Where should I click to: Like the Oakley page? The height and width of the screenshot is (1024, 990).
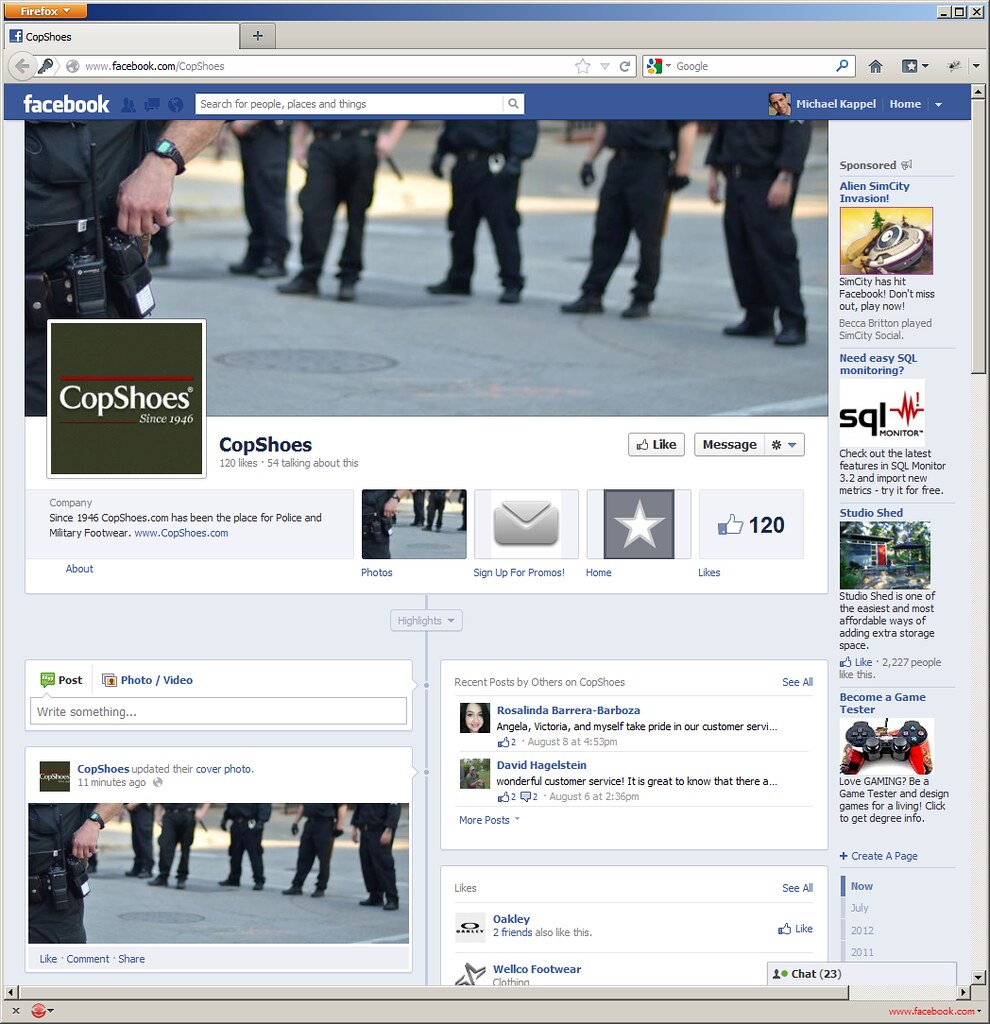(x=795, y=929)
